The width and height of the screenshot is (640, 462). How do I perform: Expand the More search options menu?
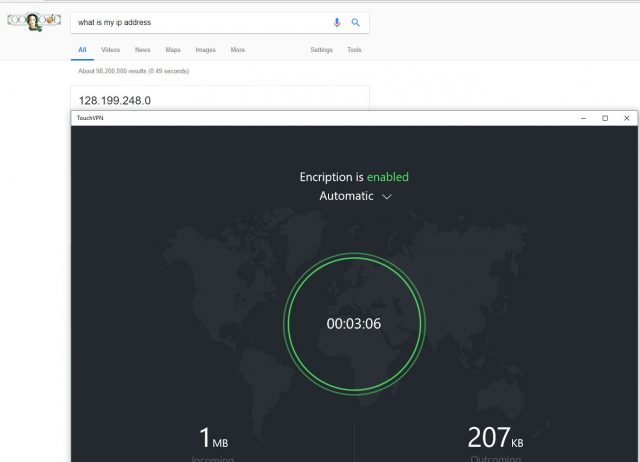(x=238, y=50)
